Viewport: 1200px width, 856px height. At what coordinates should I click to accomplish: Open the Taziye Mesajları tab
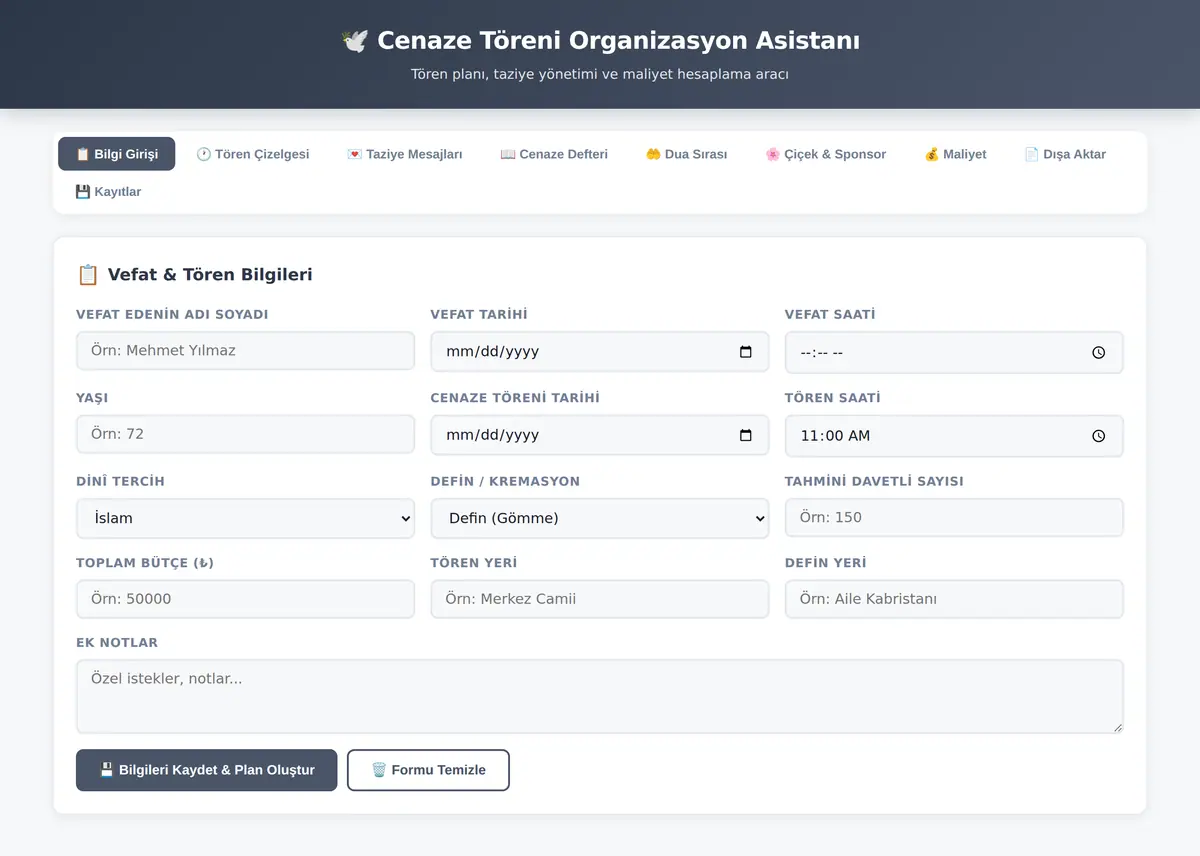coord(405,154)
